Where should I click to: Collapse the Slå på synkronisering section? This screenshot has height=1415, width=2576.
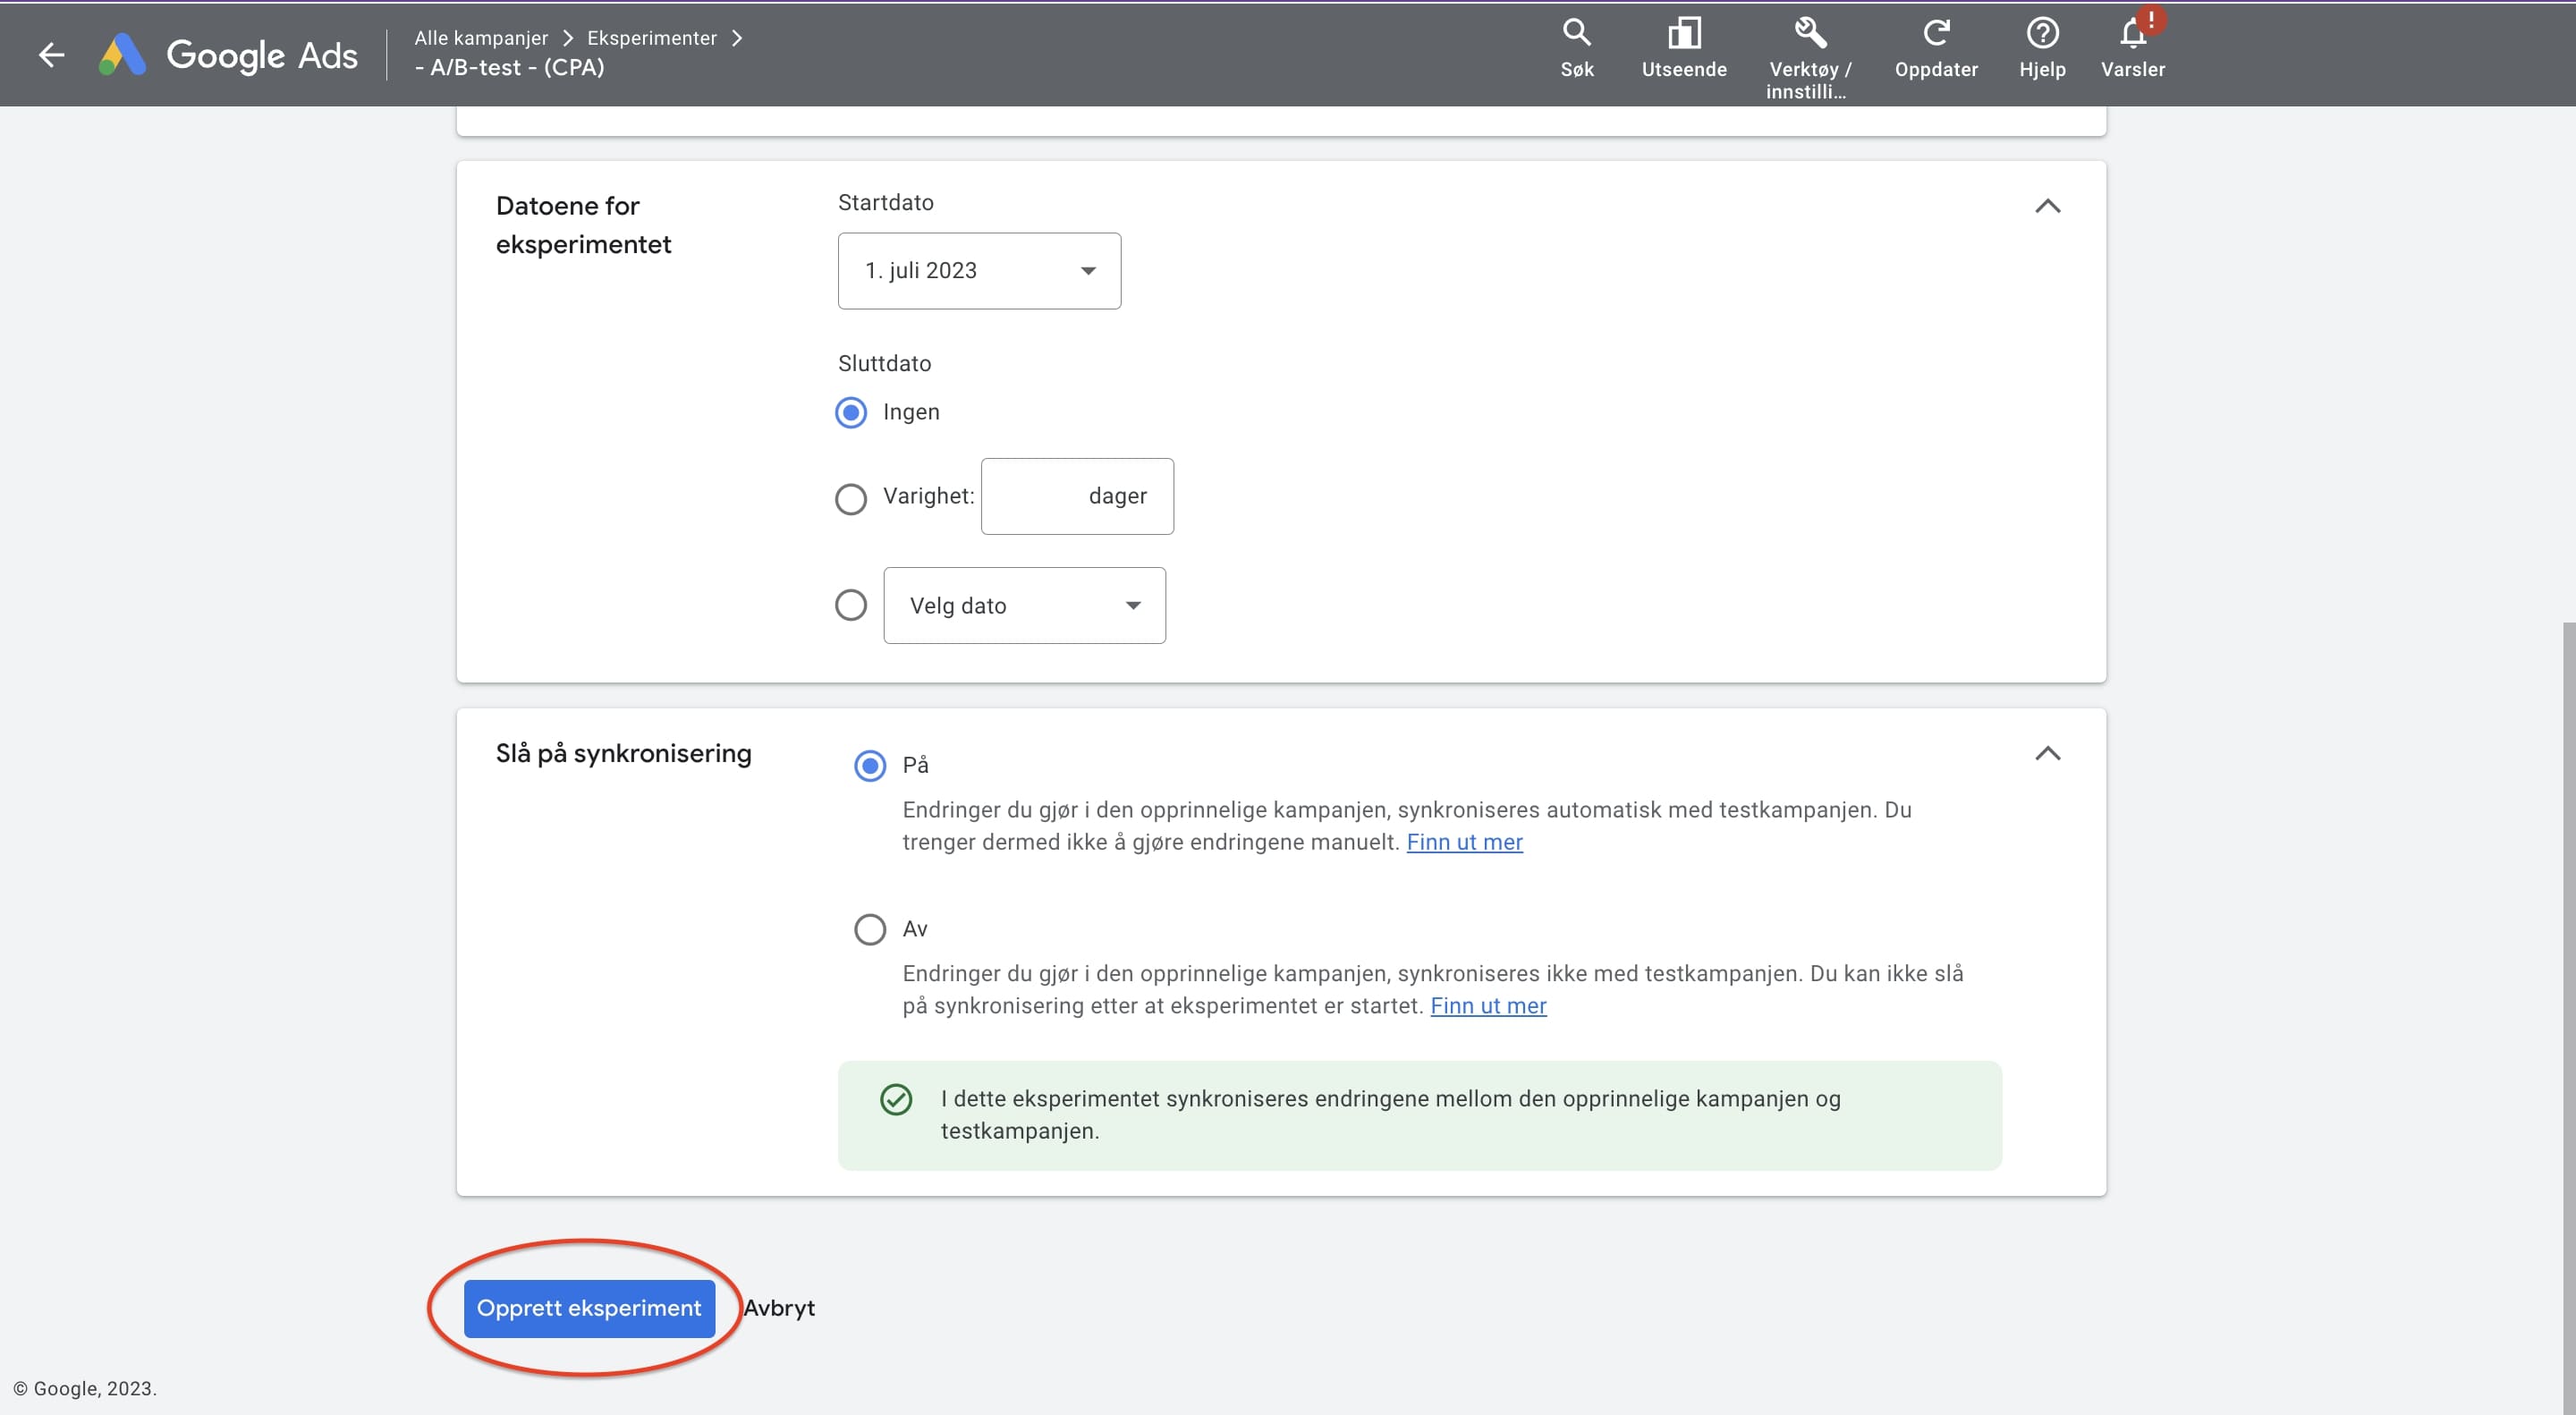[x=2047, y=754]
